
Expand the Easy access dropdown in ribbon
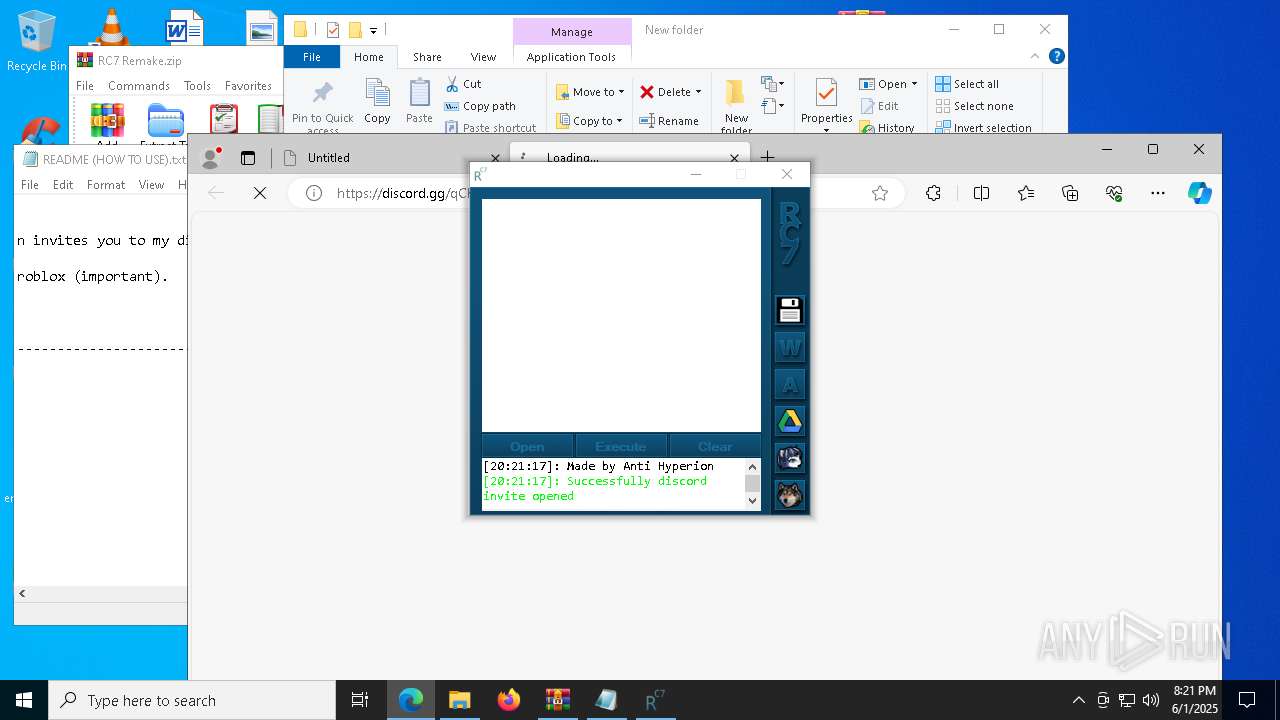(x=773, y=106)
